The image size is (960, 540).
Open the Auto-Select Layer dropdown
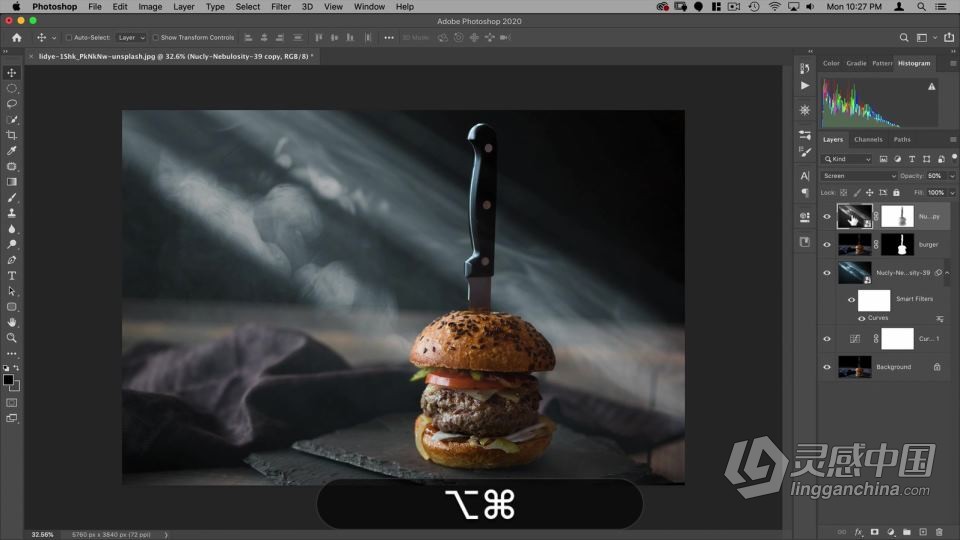[131, 38]
